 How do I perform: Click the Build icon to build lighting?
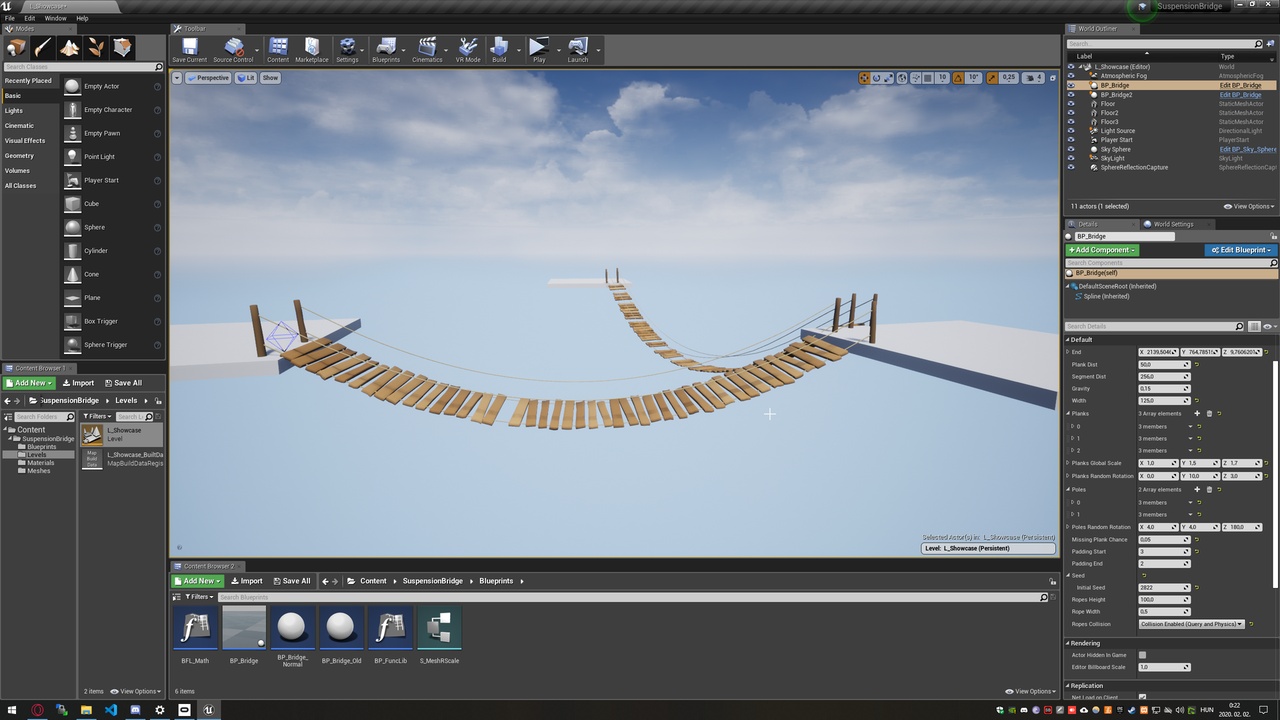coord(499,48)
